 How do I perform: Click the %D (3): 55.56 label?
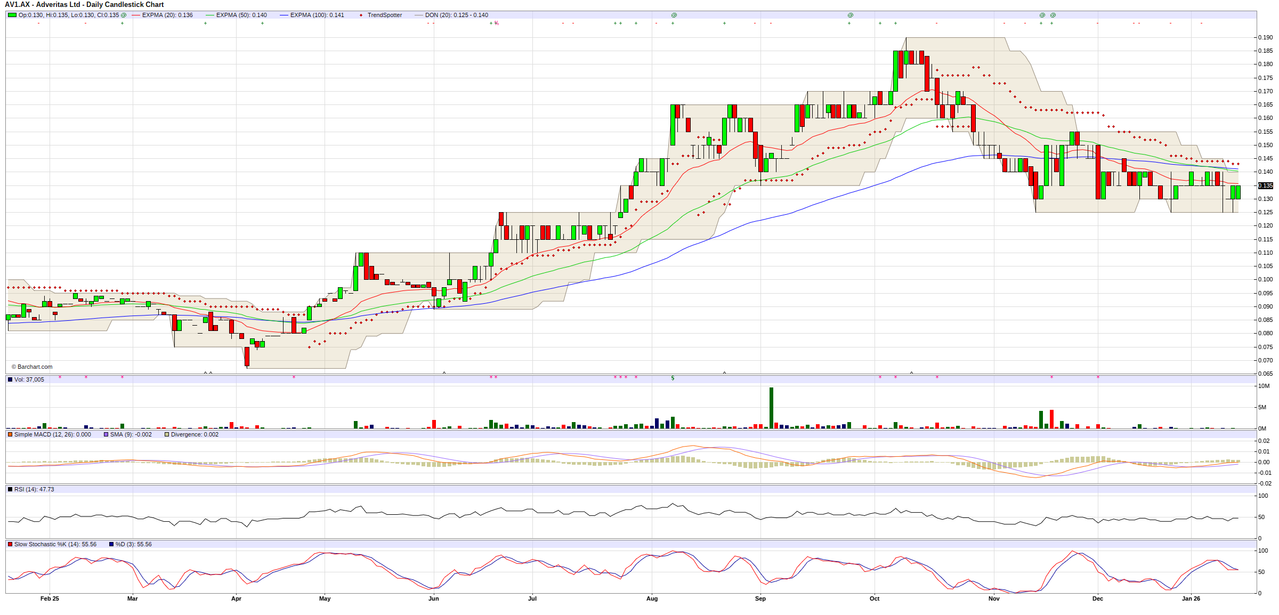click(x=135, y=544)
